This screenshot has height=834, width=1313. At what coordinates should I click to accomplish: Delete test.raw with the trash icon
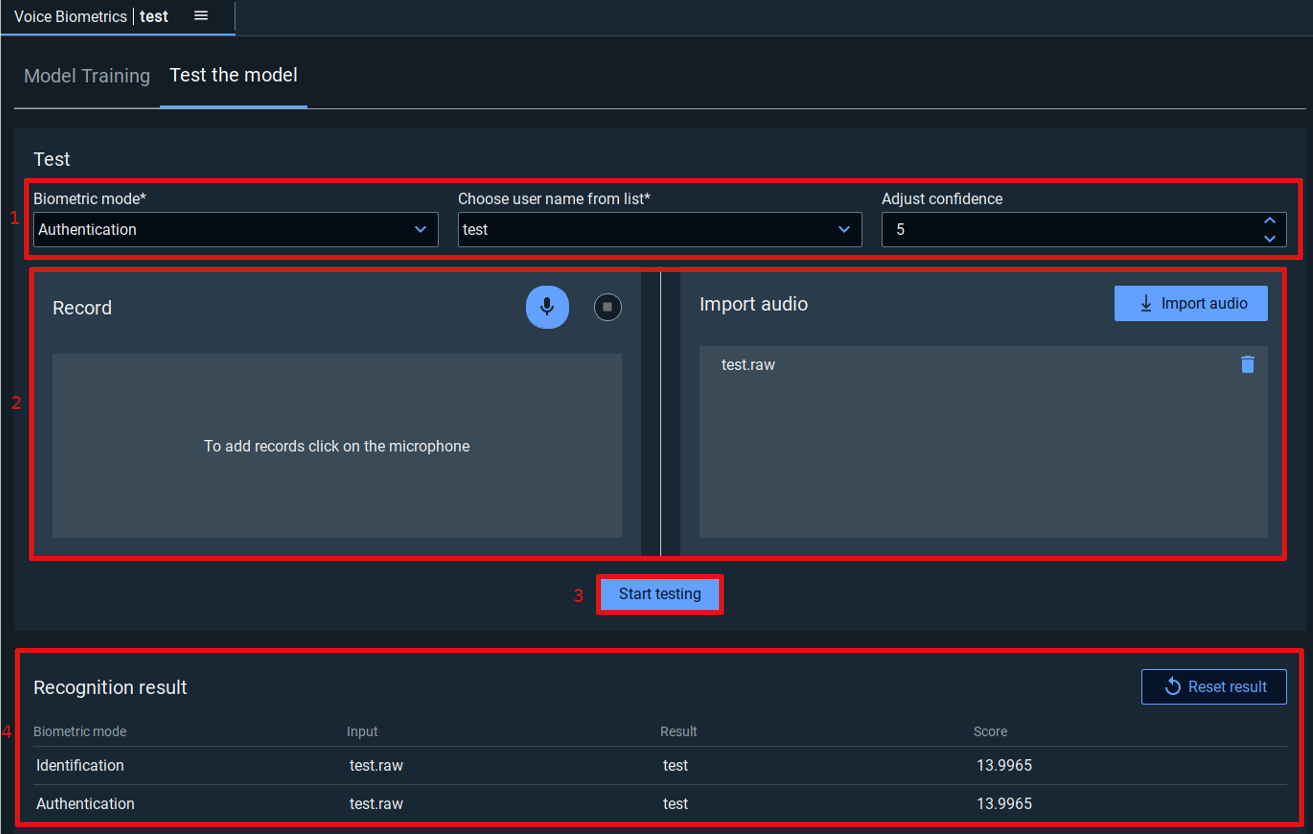click(x=1247, y=365)
